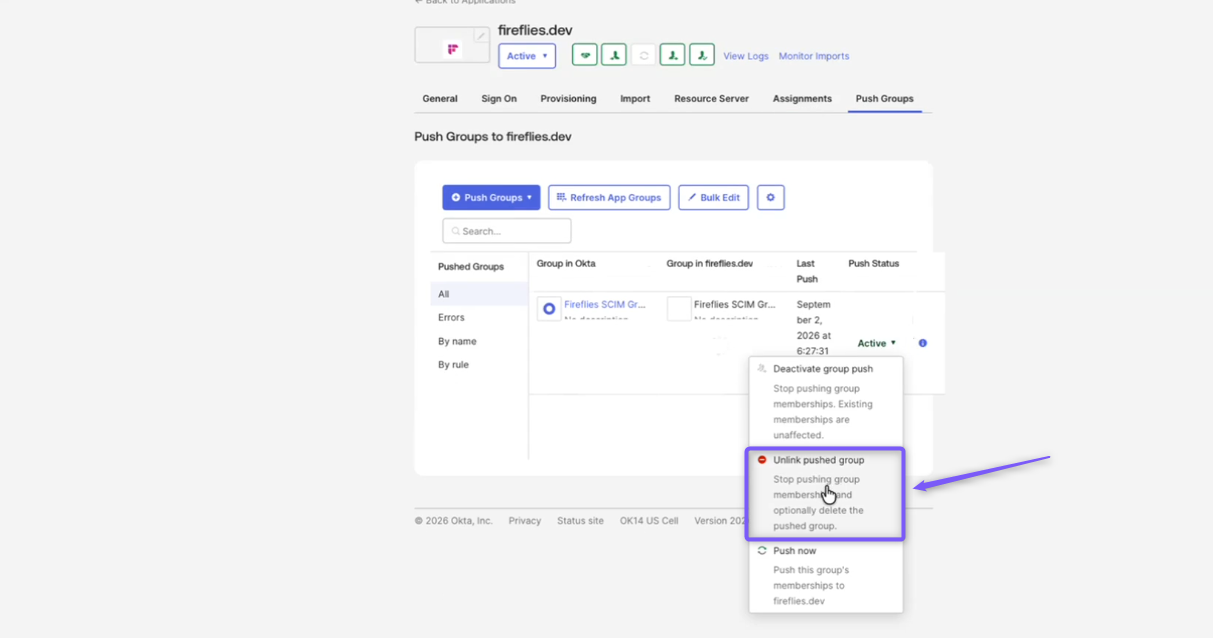Click the Pushed Groups sidebar heading
This screenshot has width=1213, height=638.
click(x=471, y=267)
